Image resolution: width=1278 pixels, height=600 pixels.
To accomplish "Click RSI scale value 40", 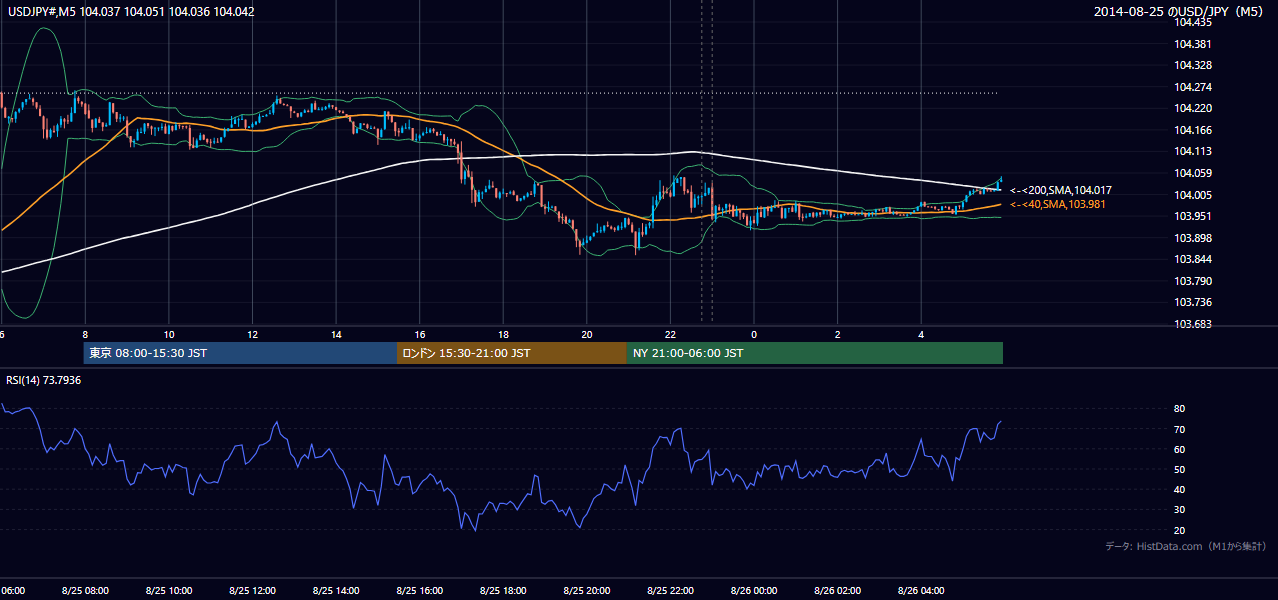I will [1180, 490].
